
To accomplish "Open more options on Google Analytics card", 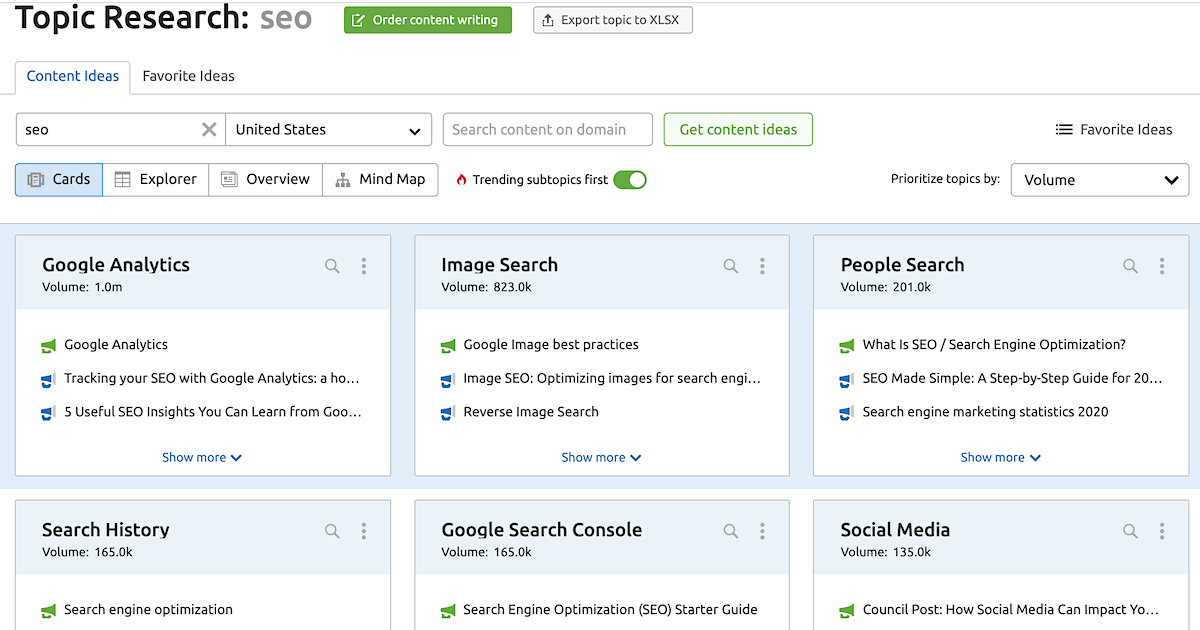I will (363, 266).
